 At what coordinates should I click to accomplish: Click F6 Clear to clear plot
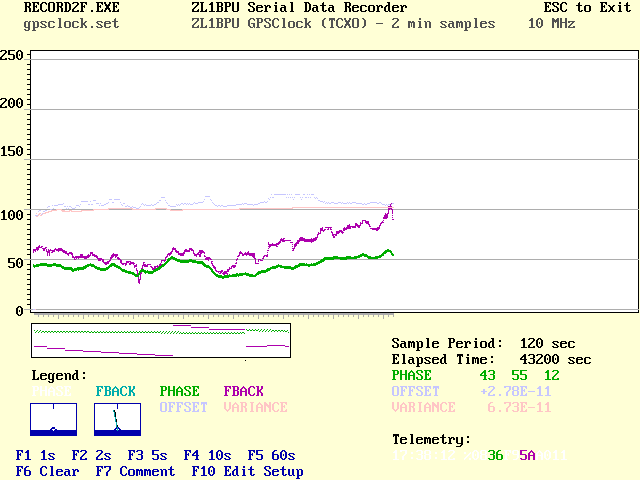coord(47,471)
